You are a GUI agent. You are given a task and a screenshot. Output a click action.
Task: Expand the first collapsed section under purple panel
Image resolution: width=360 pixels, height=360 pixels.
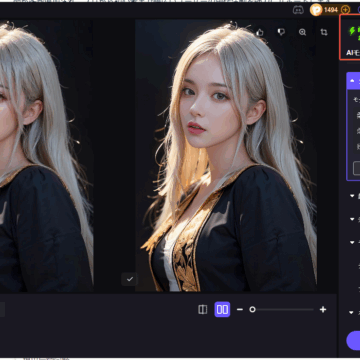[352, 196]
